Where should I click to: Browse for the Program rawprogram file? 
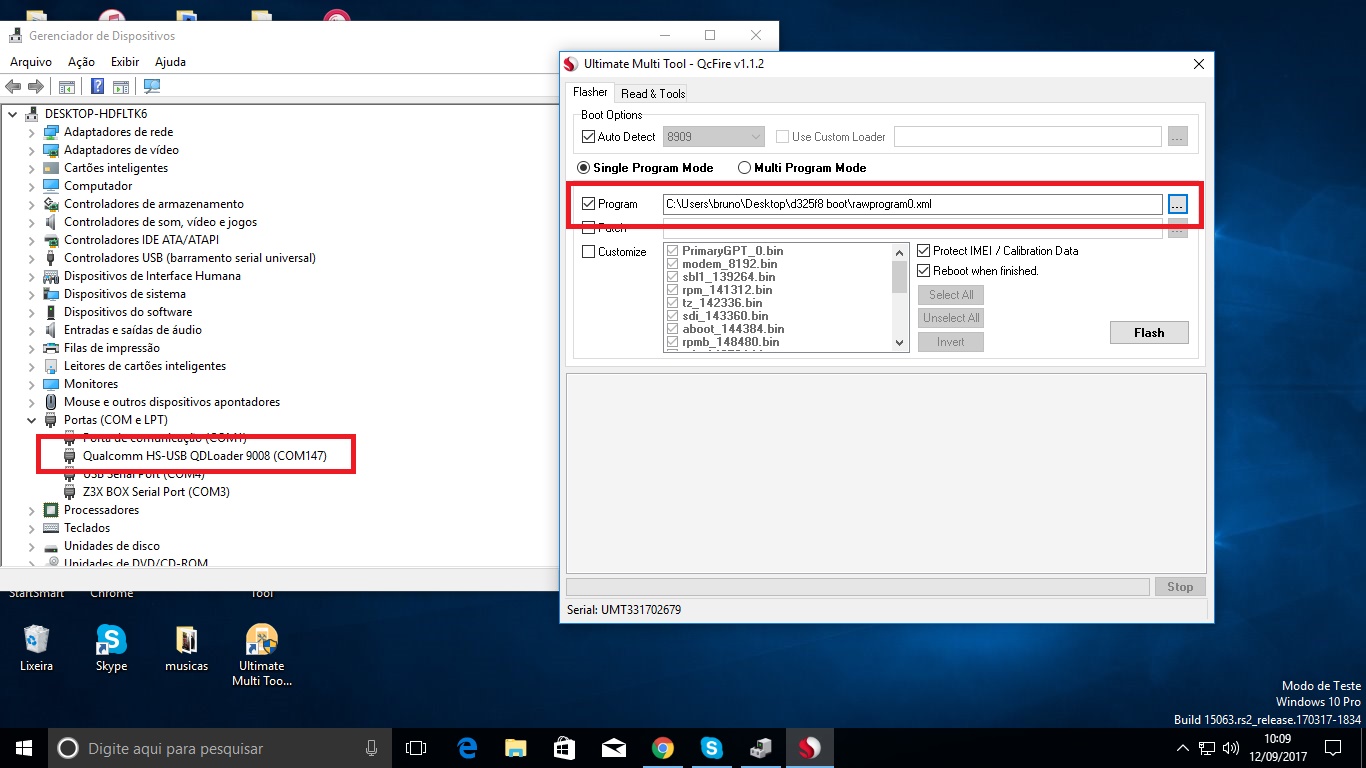click(1177, 204)
